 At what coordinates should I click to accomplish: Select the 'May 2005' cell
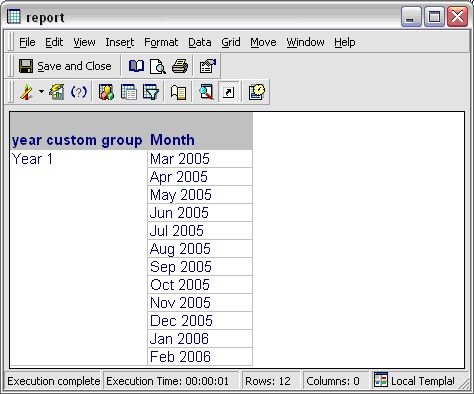(x=200, y=195)
